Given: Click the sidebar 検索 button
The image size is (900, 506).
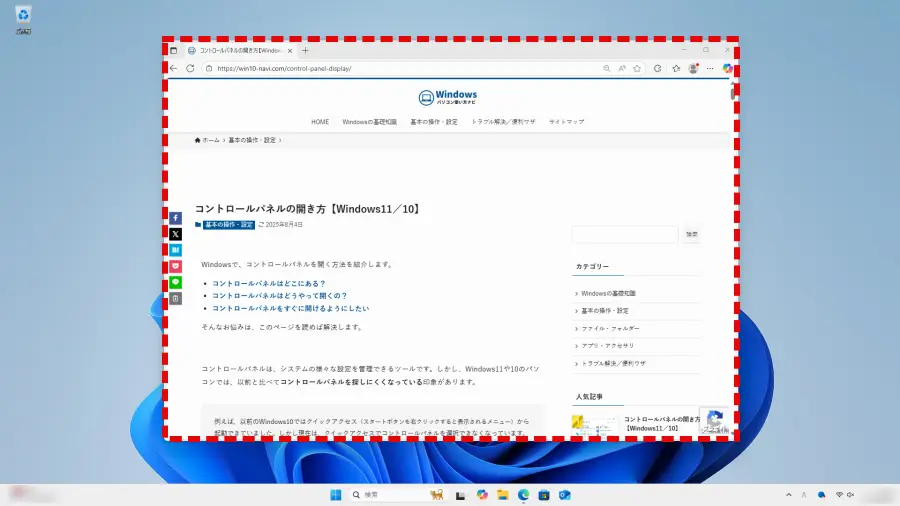Looking at the screenshot, I should click(692, 234).
